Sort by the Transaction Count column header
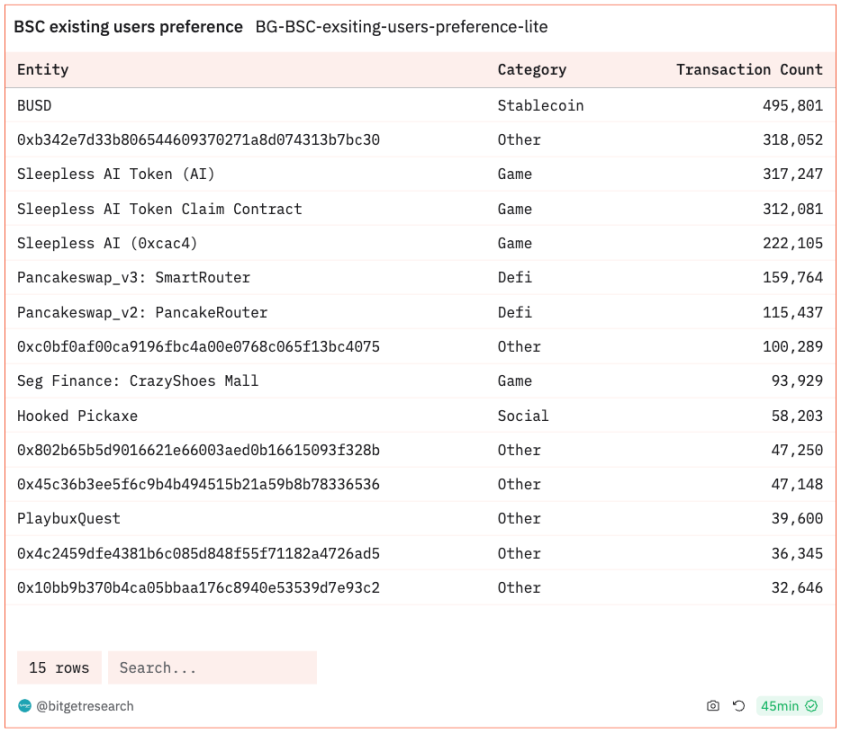 pyautogui.click(x=749, y=70)
